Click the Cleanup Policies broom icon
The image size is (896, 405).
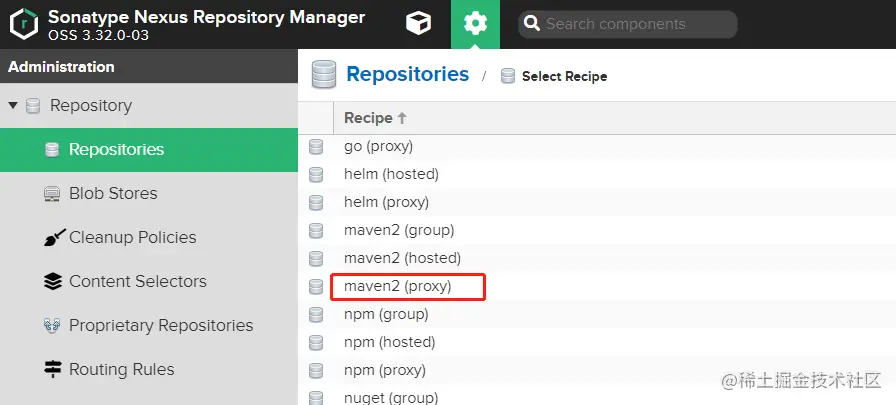point(54,238)
